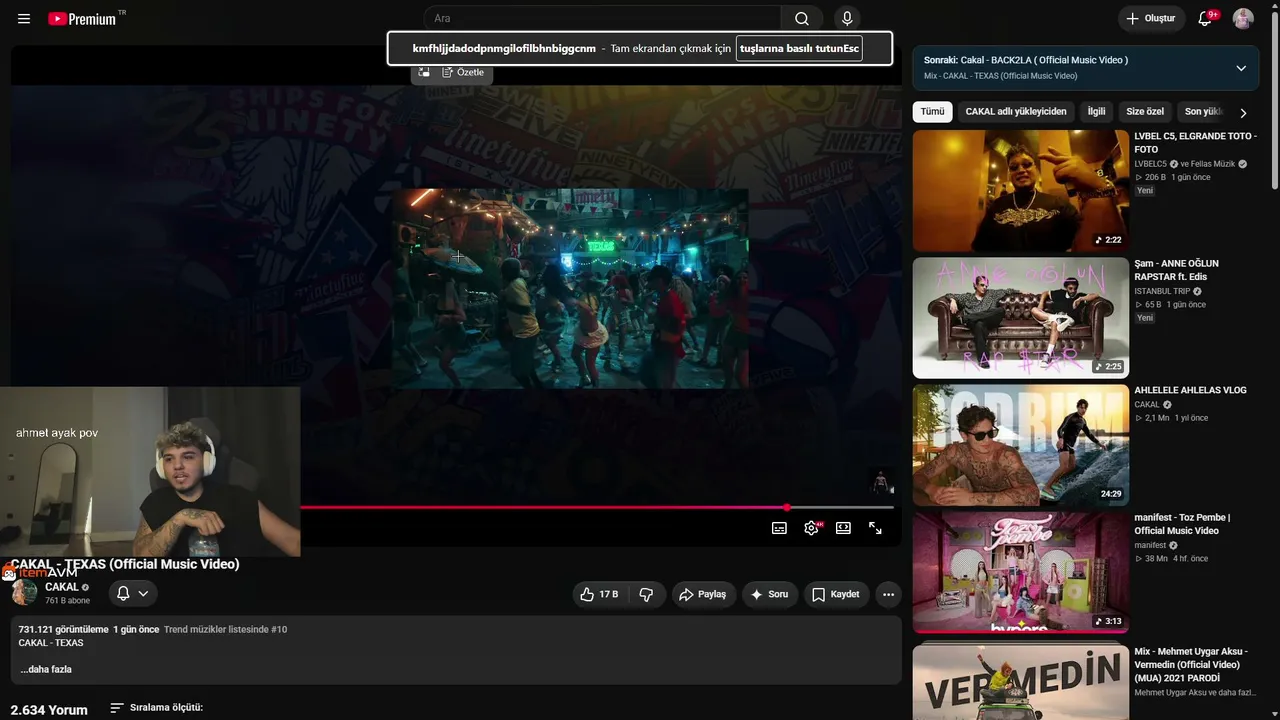Viewport: 1280px width, 720px height.
Task: Open manifest Toz Pembe video thumbnail
Action: 1020,572
